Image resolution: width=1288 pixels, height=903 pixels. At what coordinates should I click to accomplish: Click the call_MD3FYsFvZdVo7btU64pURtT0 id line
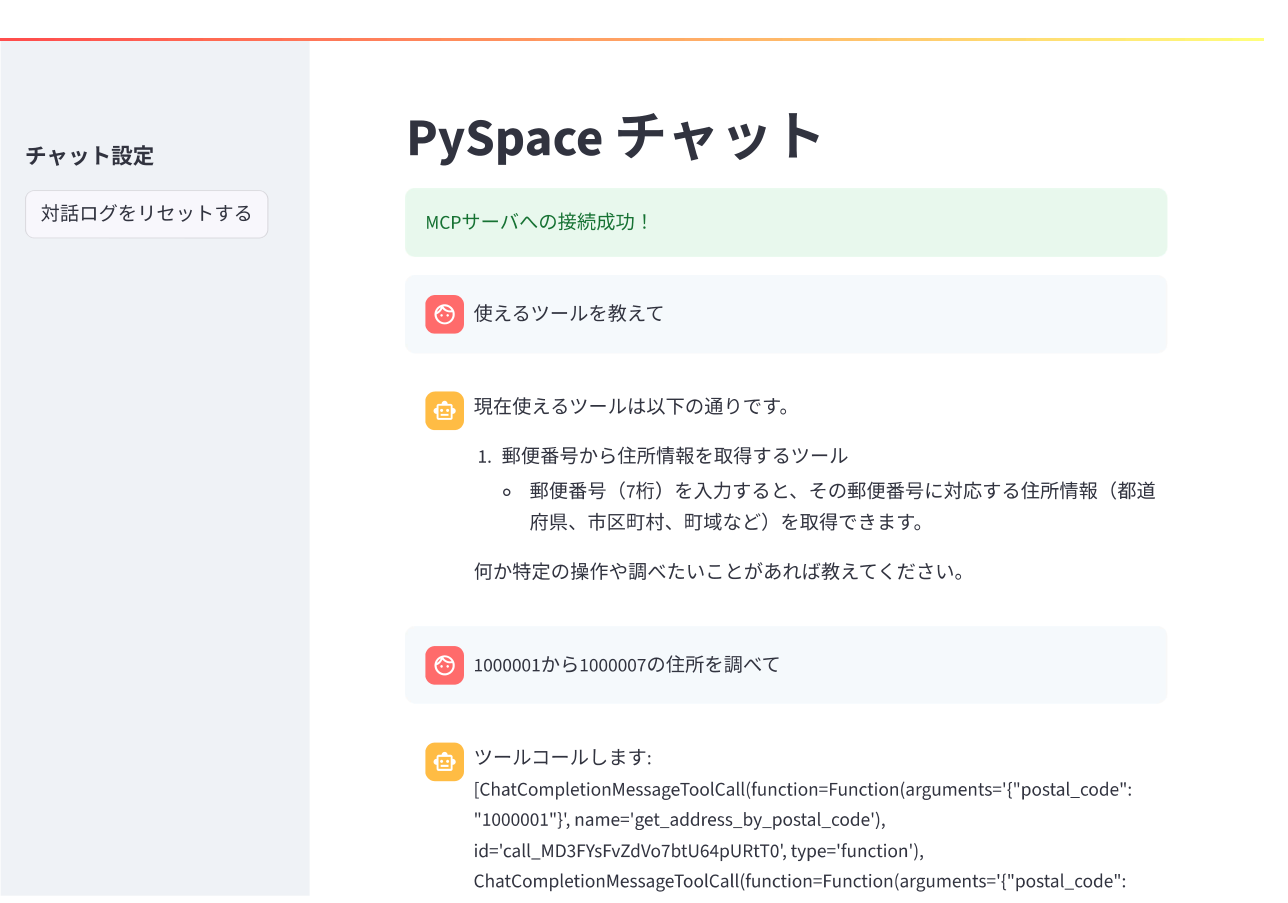pos(698,851)
